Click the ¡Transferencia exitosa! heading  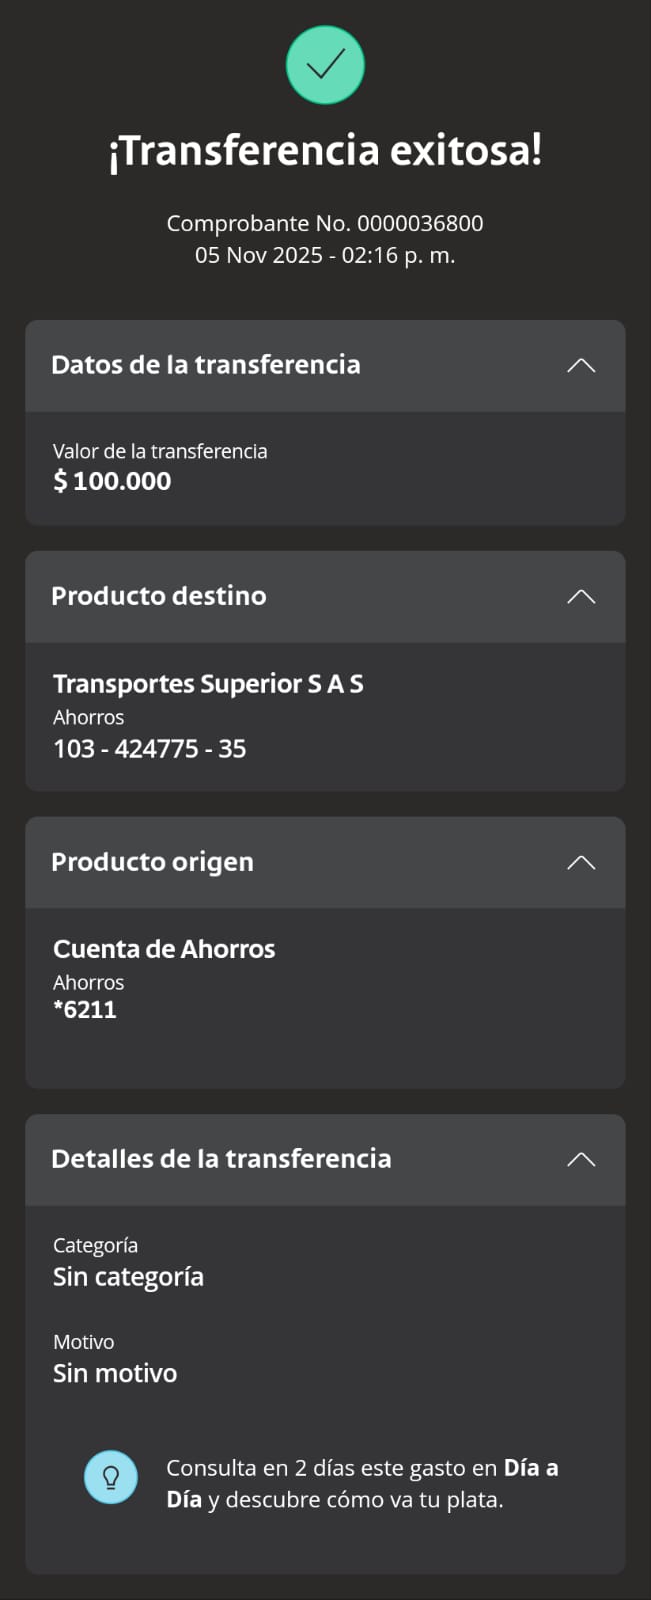click(x=325, y=151)
